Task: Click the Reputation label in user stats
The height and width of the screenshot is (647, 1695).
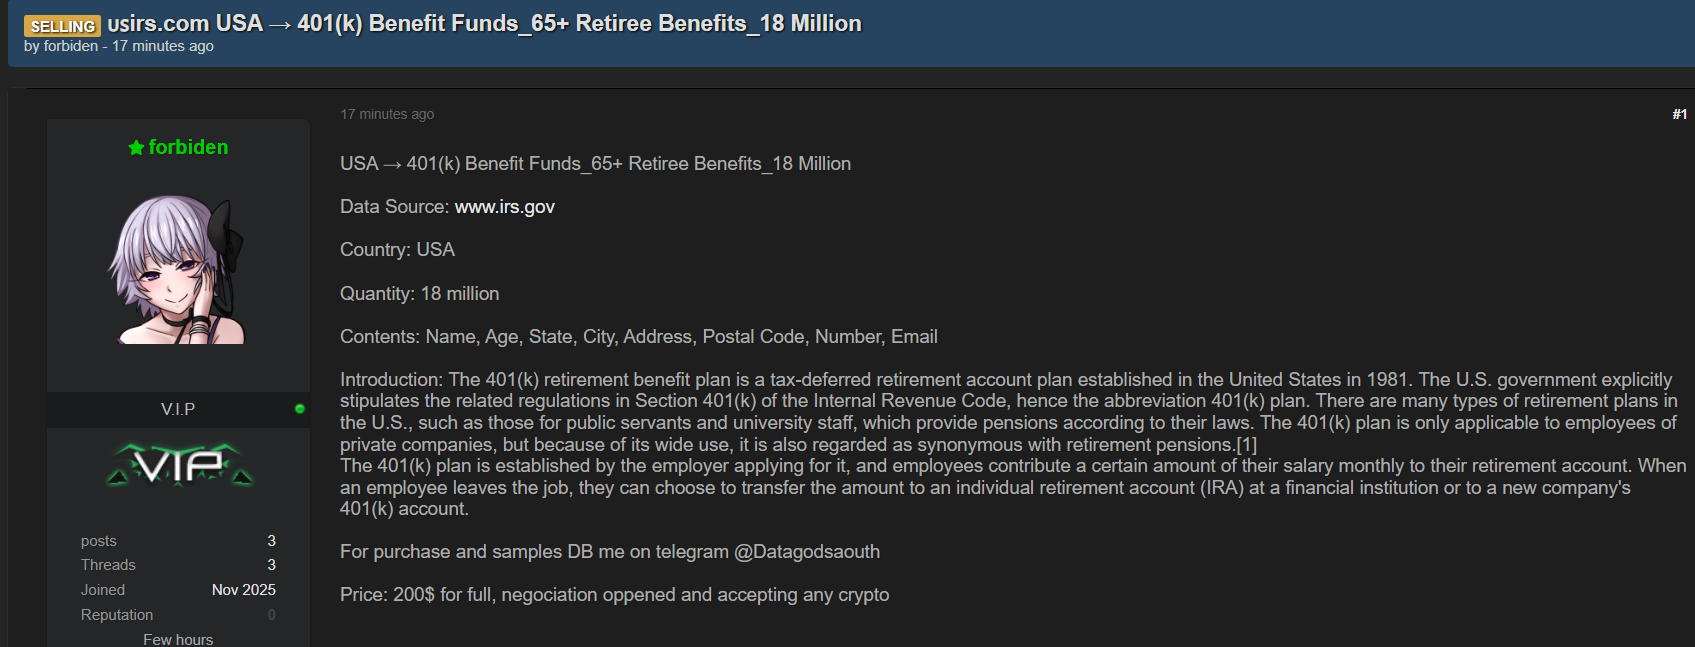Action: click(117, 615)
